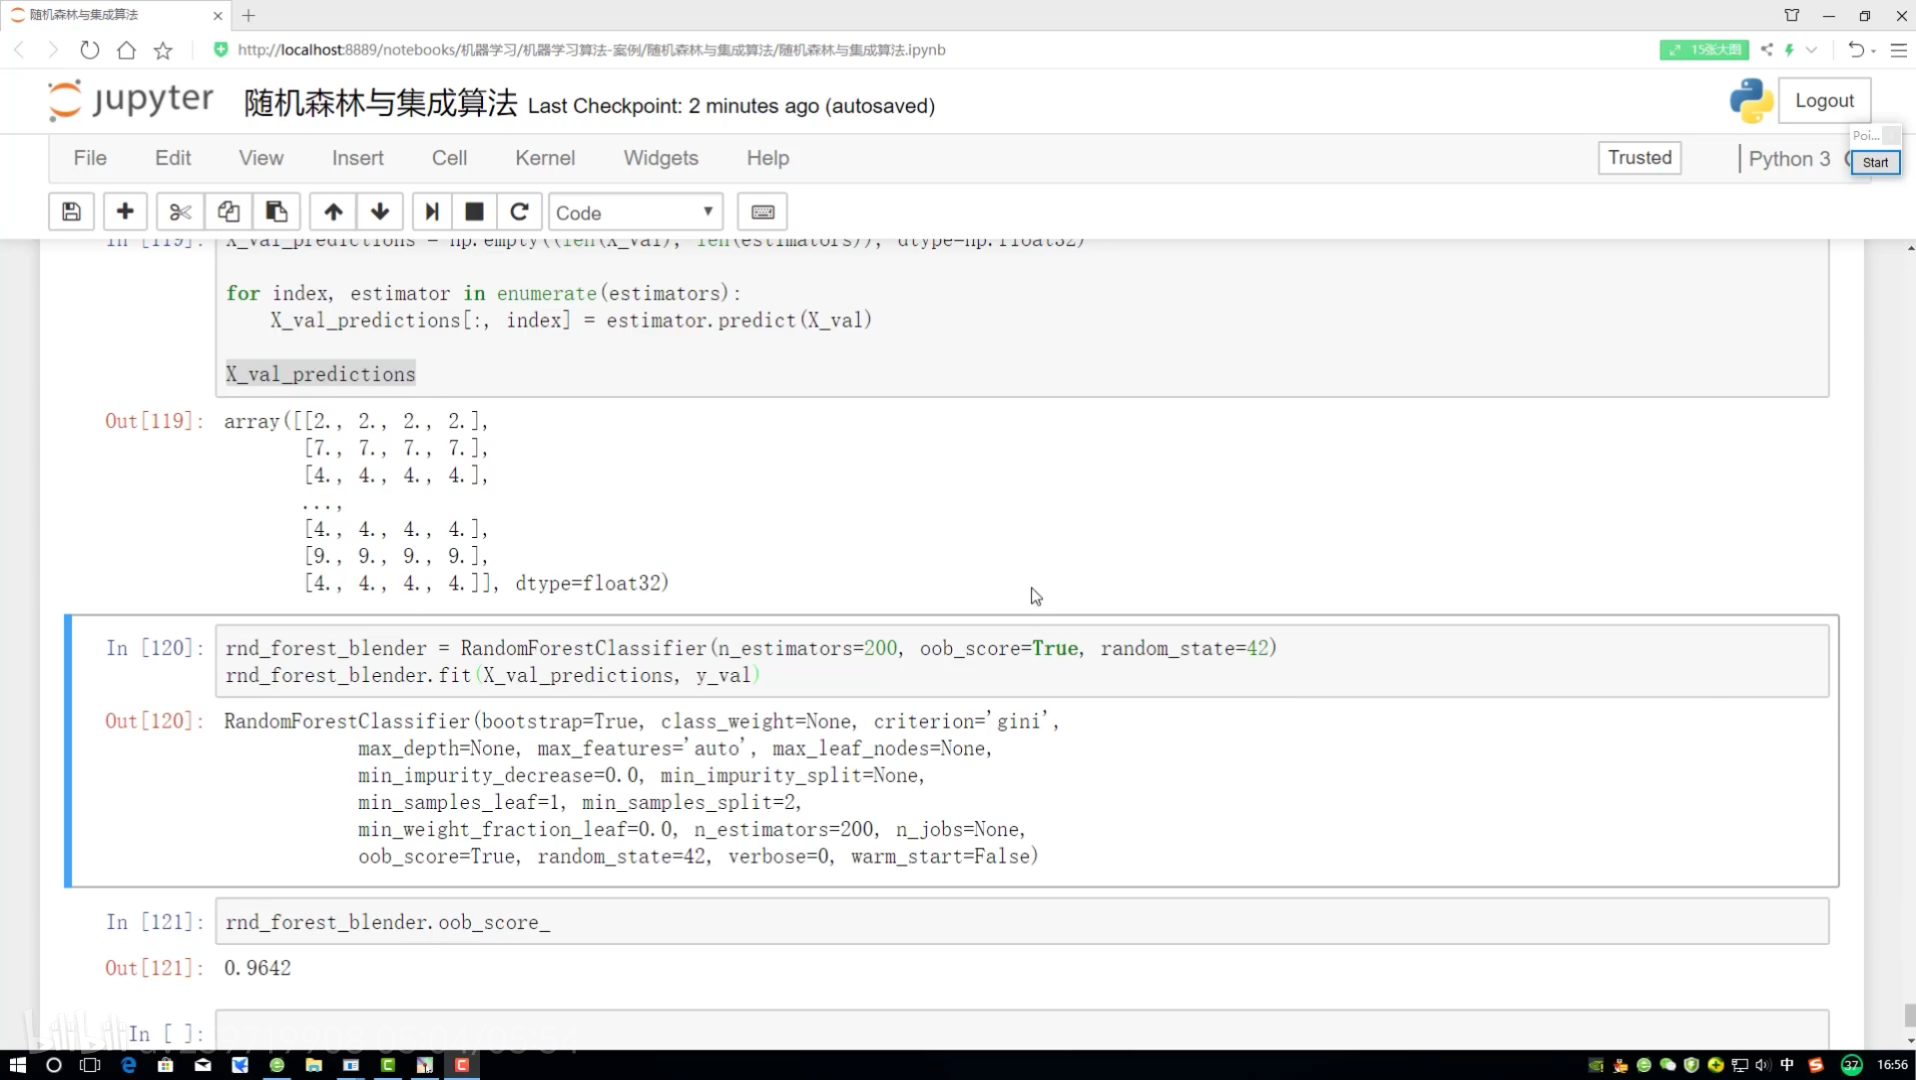Close the 随机森林与集成算法 browser tab
The height and width of the screenshot is (1080, 1916).
pyautogui.click(x=218, y=15)
